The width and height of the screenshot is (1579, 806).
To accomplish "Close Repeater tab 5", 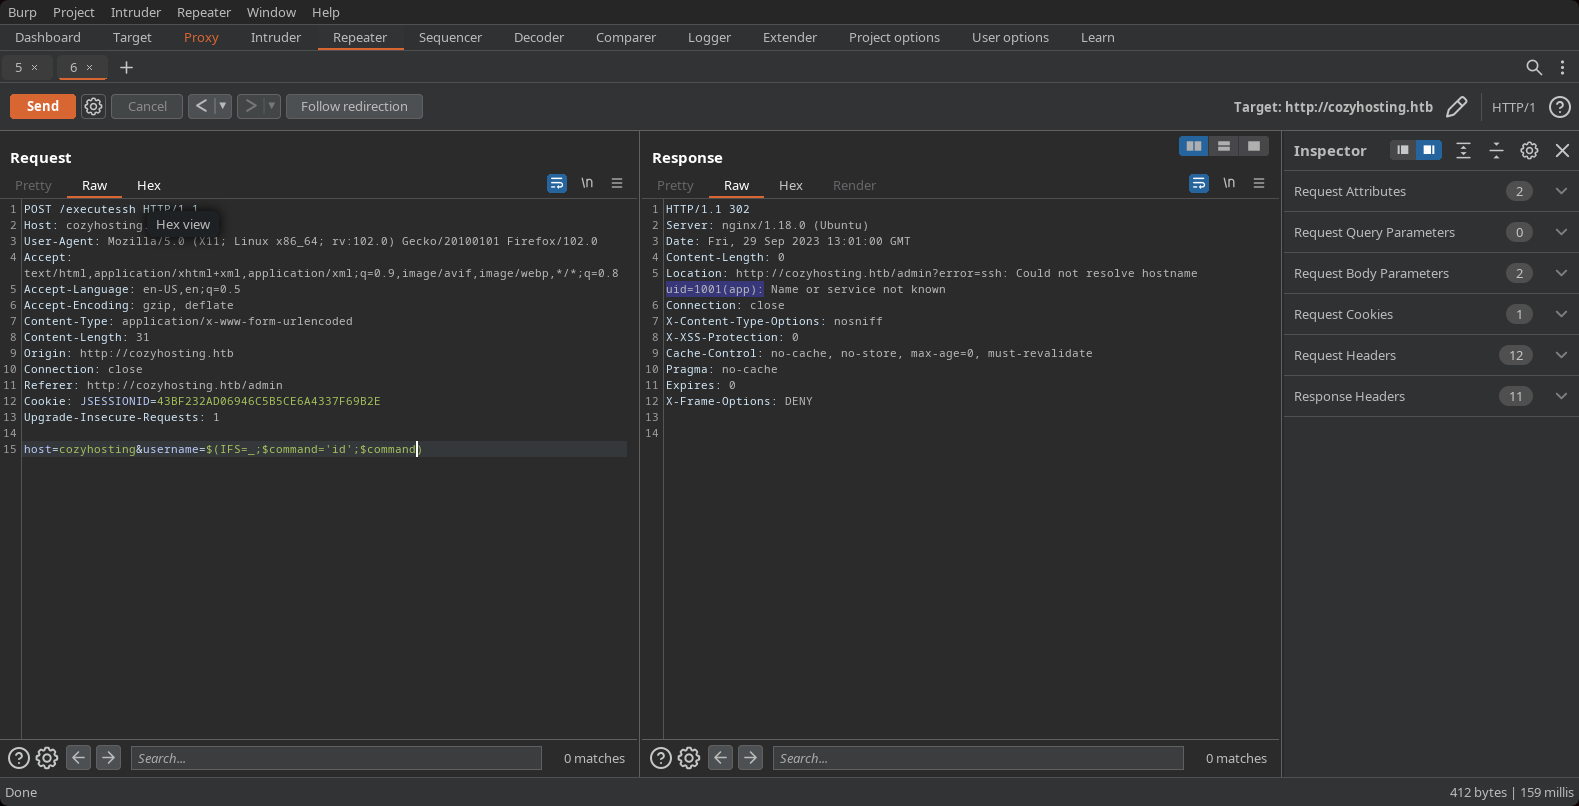I will click(x=34, y=67).
